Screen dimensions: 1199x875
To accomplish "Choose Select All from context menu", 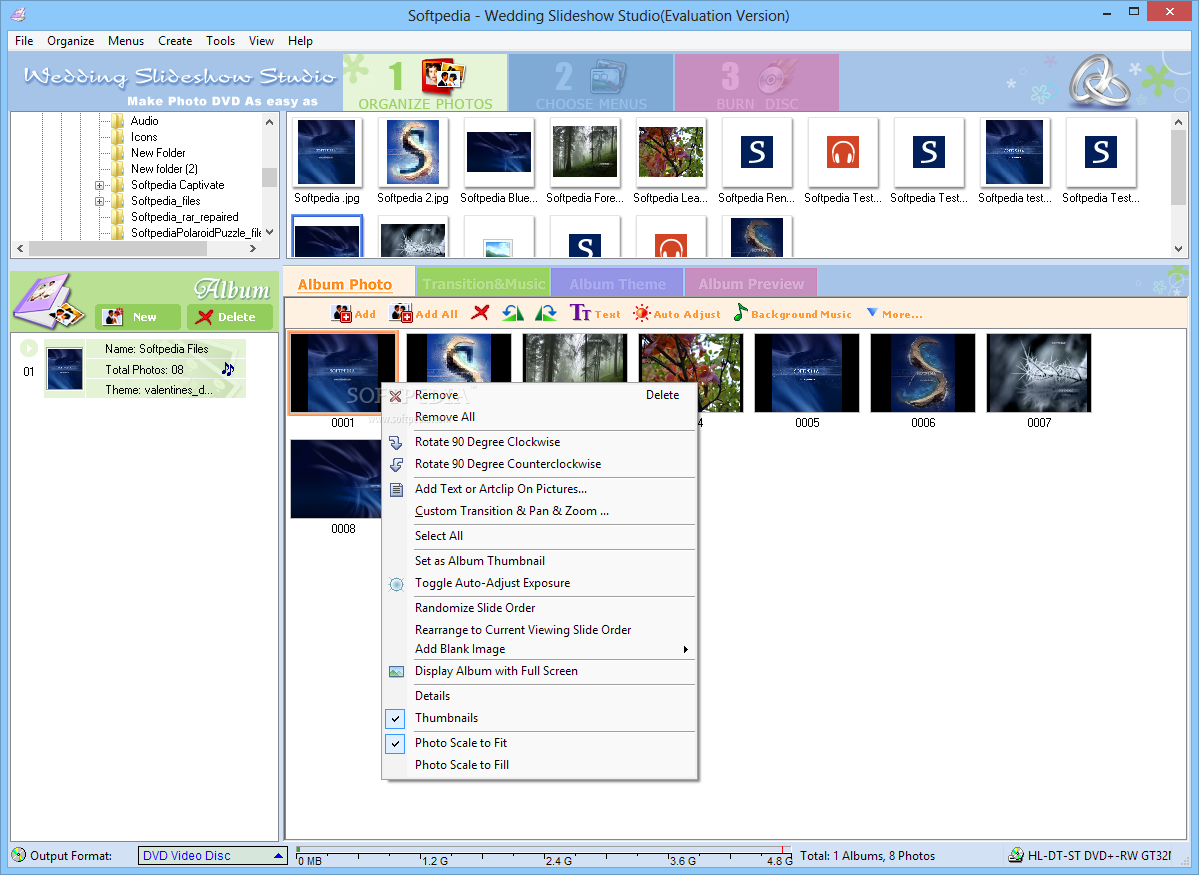I will coord(439,536).
